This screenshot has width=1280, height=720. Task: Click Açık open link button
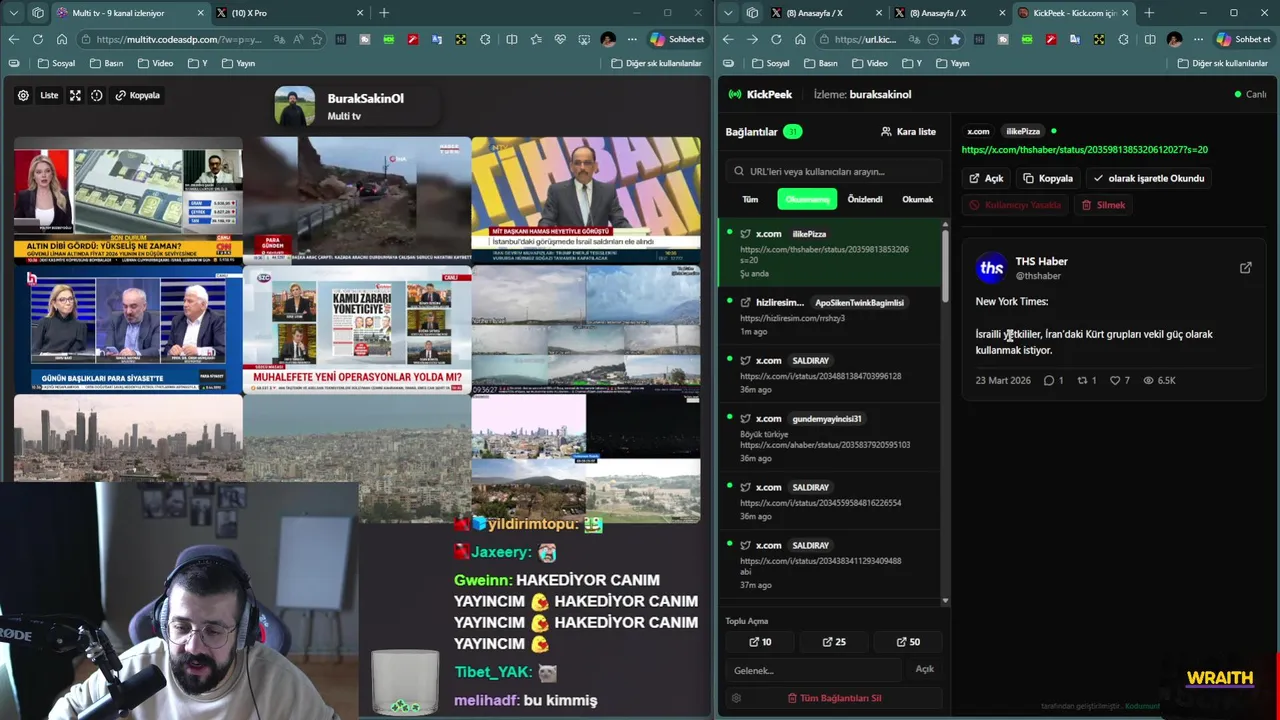[x=986, y=178]
